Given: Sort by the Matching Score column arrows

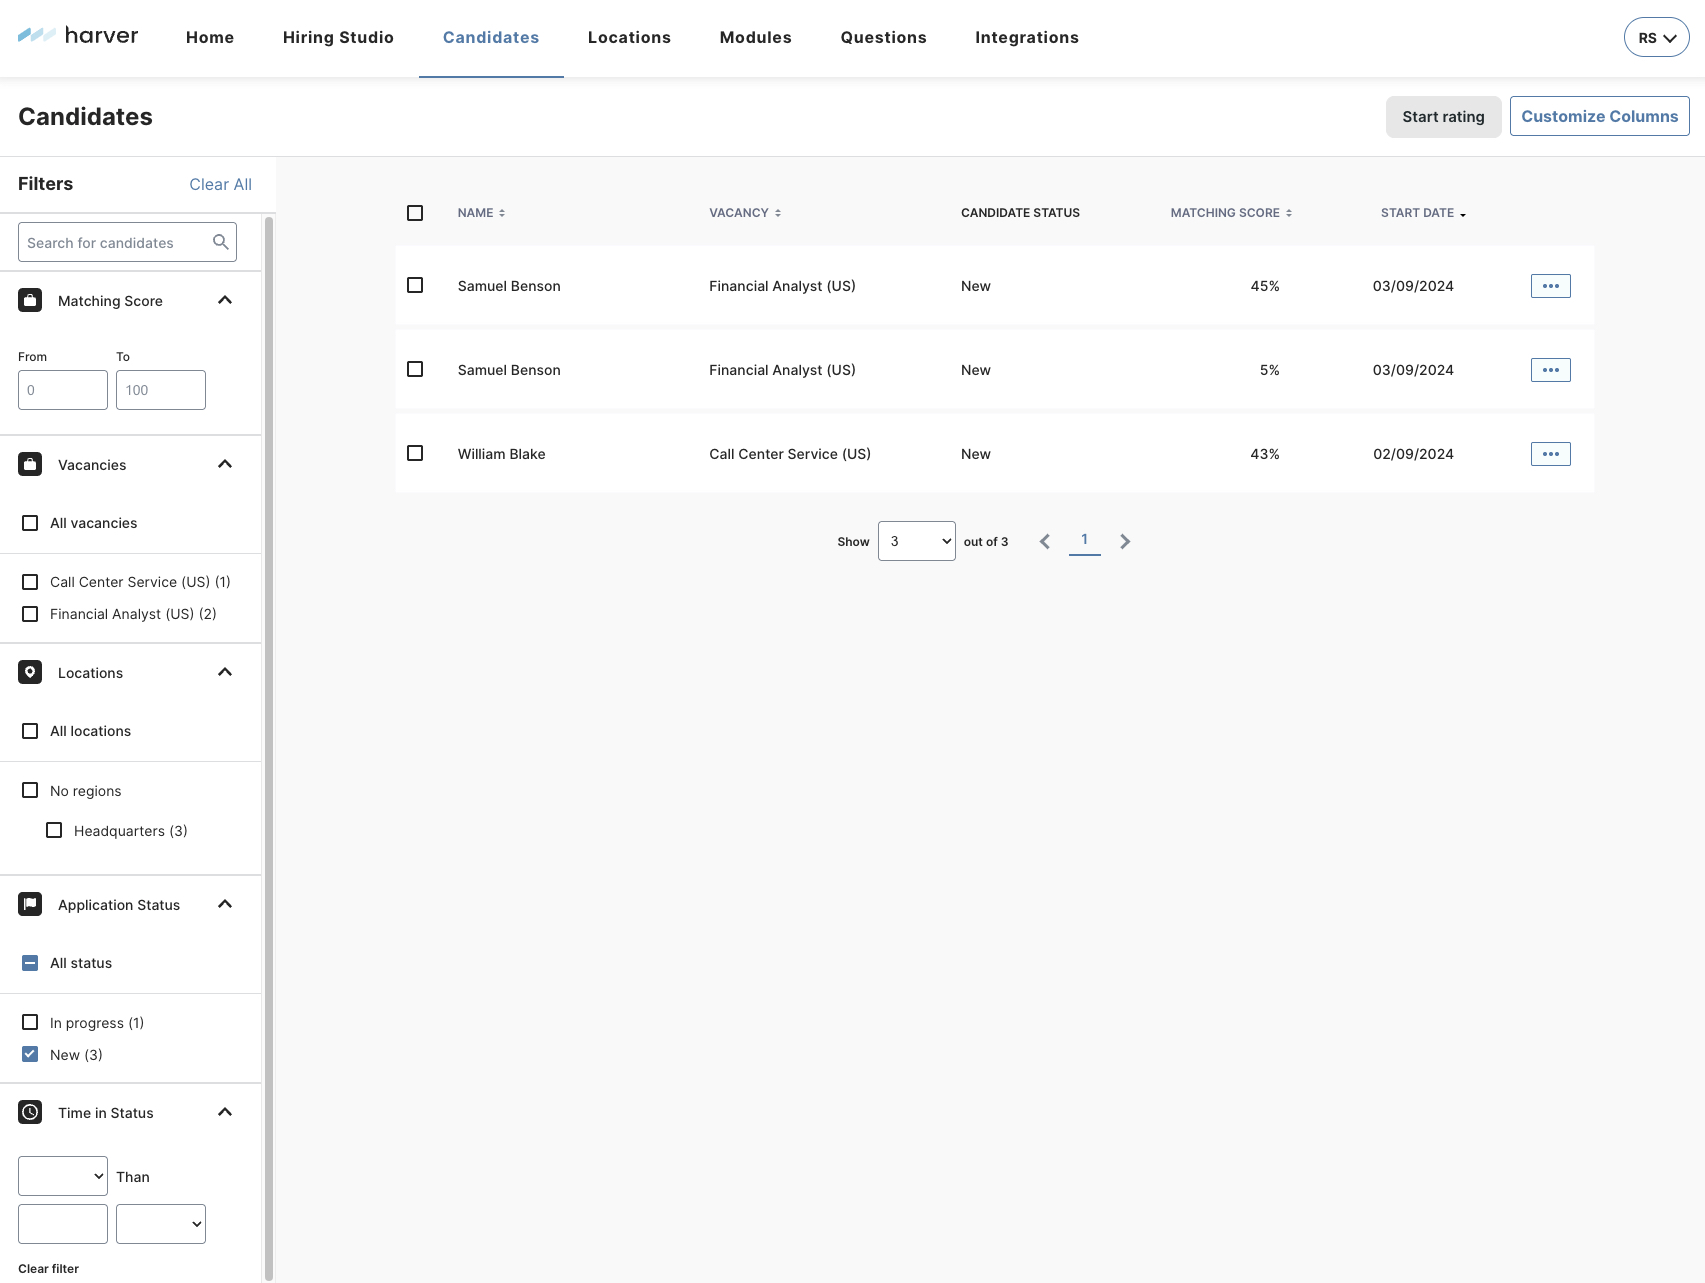Looking at the screenshot, I should [1289, 213].
